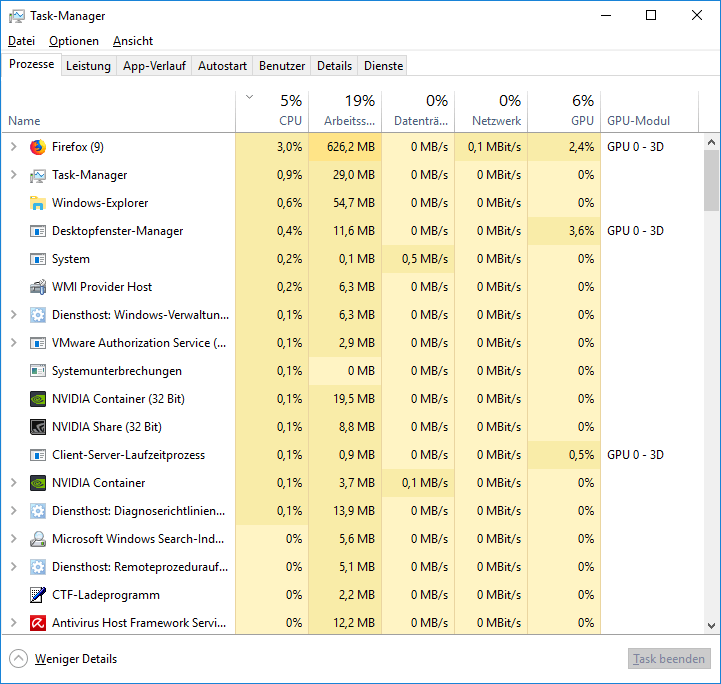Click the Diensthost Diagnoserichtlinien gear icon
Screen dimensions: 721x684
tap(38, 511)
